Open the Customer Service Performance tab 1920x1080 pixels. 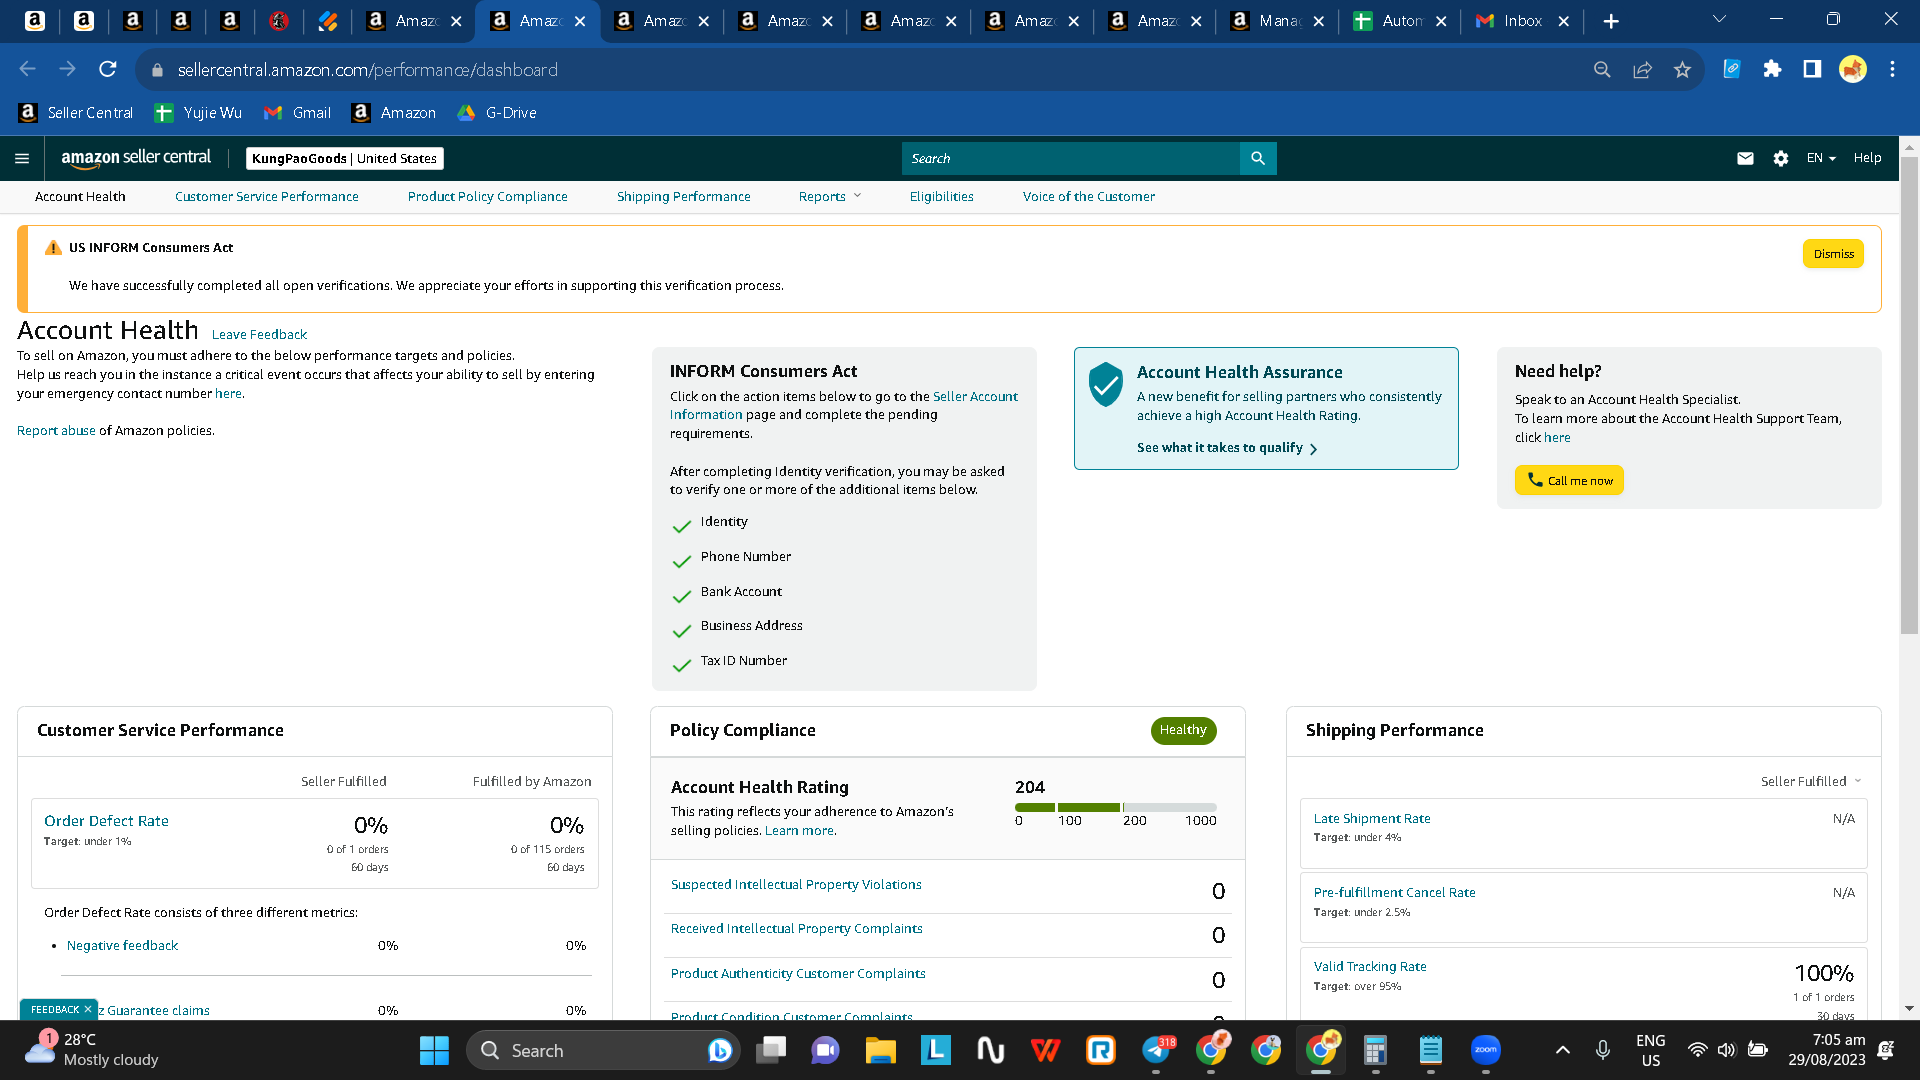point(267,197)
